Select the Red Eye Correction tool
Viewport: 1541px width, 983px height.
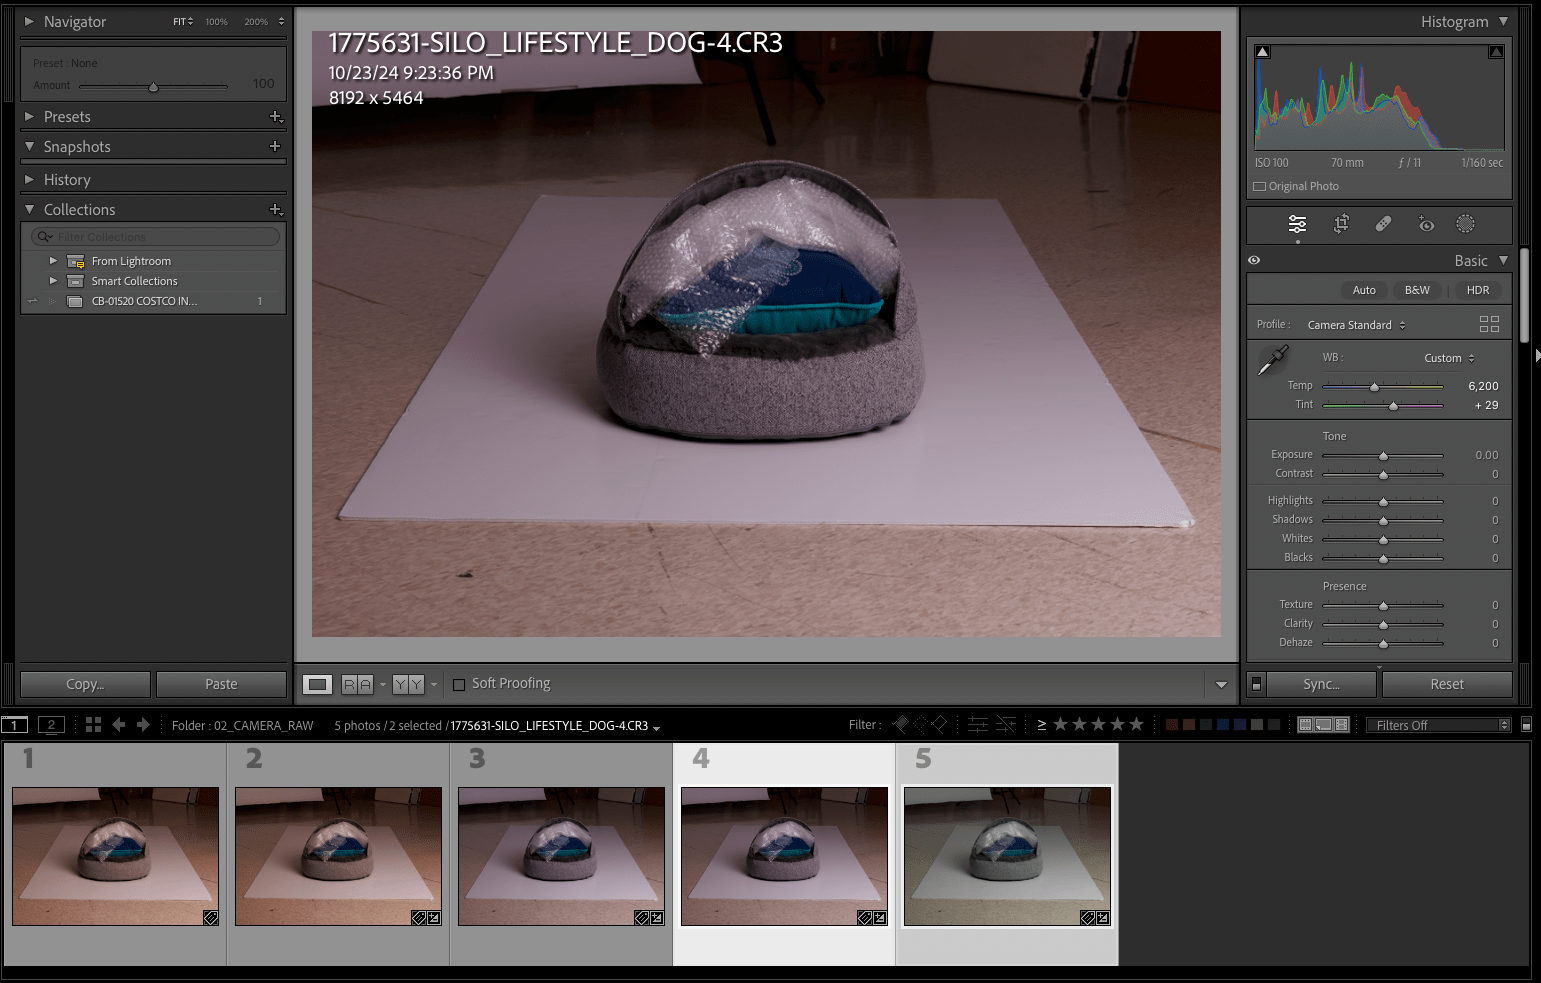(1426, 224)
